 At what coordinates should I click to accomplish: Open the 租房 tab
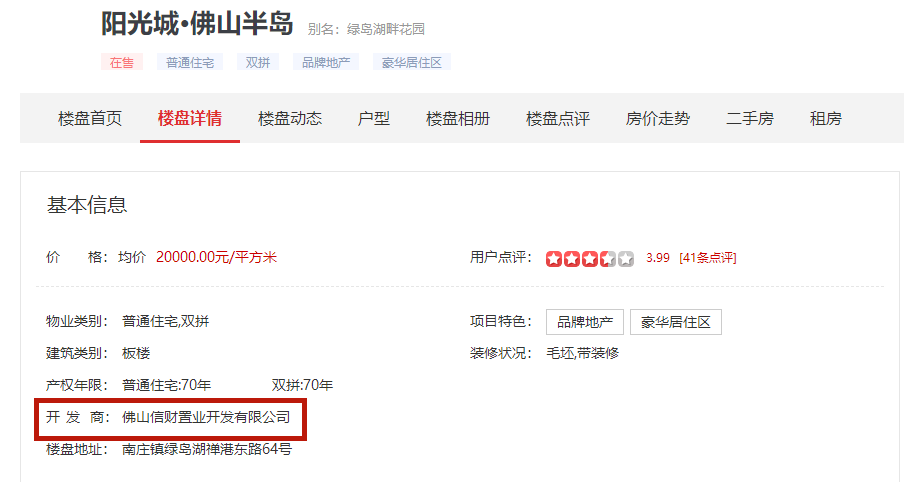point(826,118)
